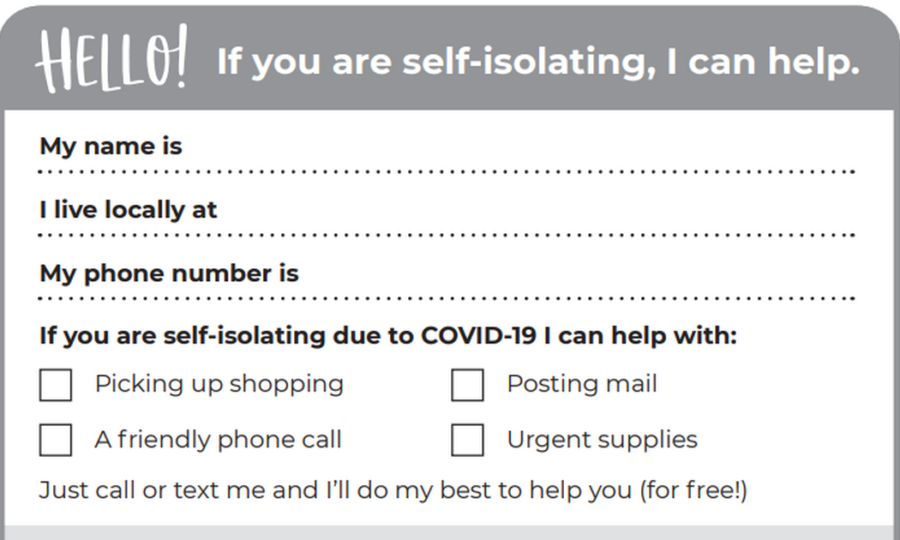Check the Posting mail box
The height and width of the screenshot is (540, 900).
467,384
